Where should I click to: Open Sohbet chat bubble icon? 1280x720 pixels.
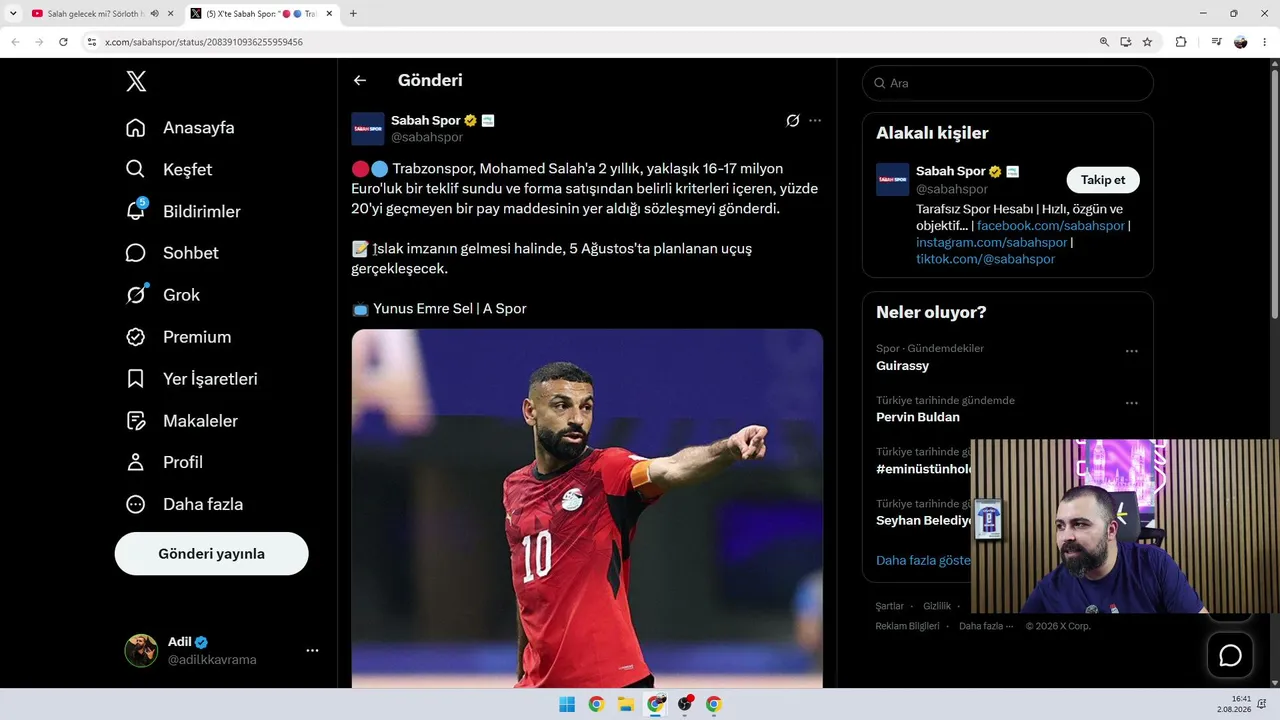[x=136, y=253]
